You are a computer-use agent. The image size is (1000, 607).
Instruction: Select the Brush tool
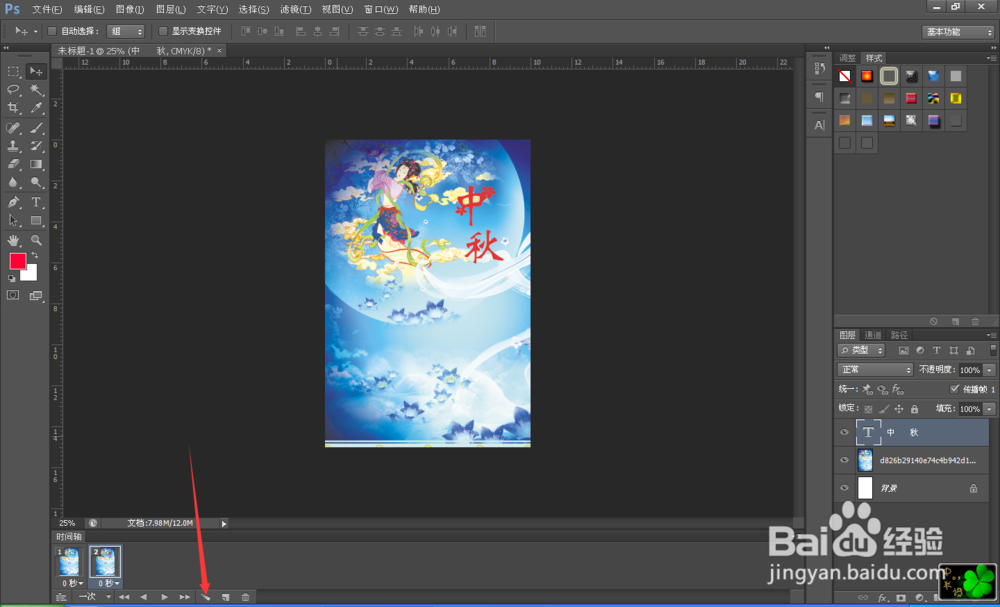tap(36, 128)
